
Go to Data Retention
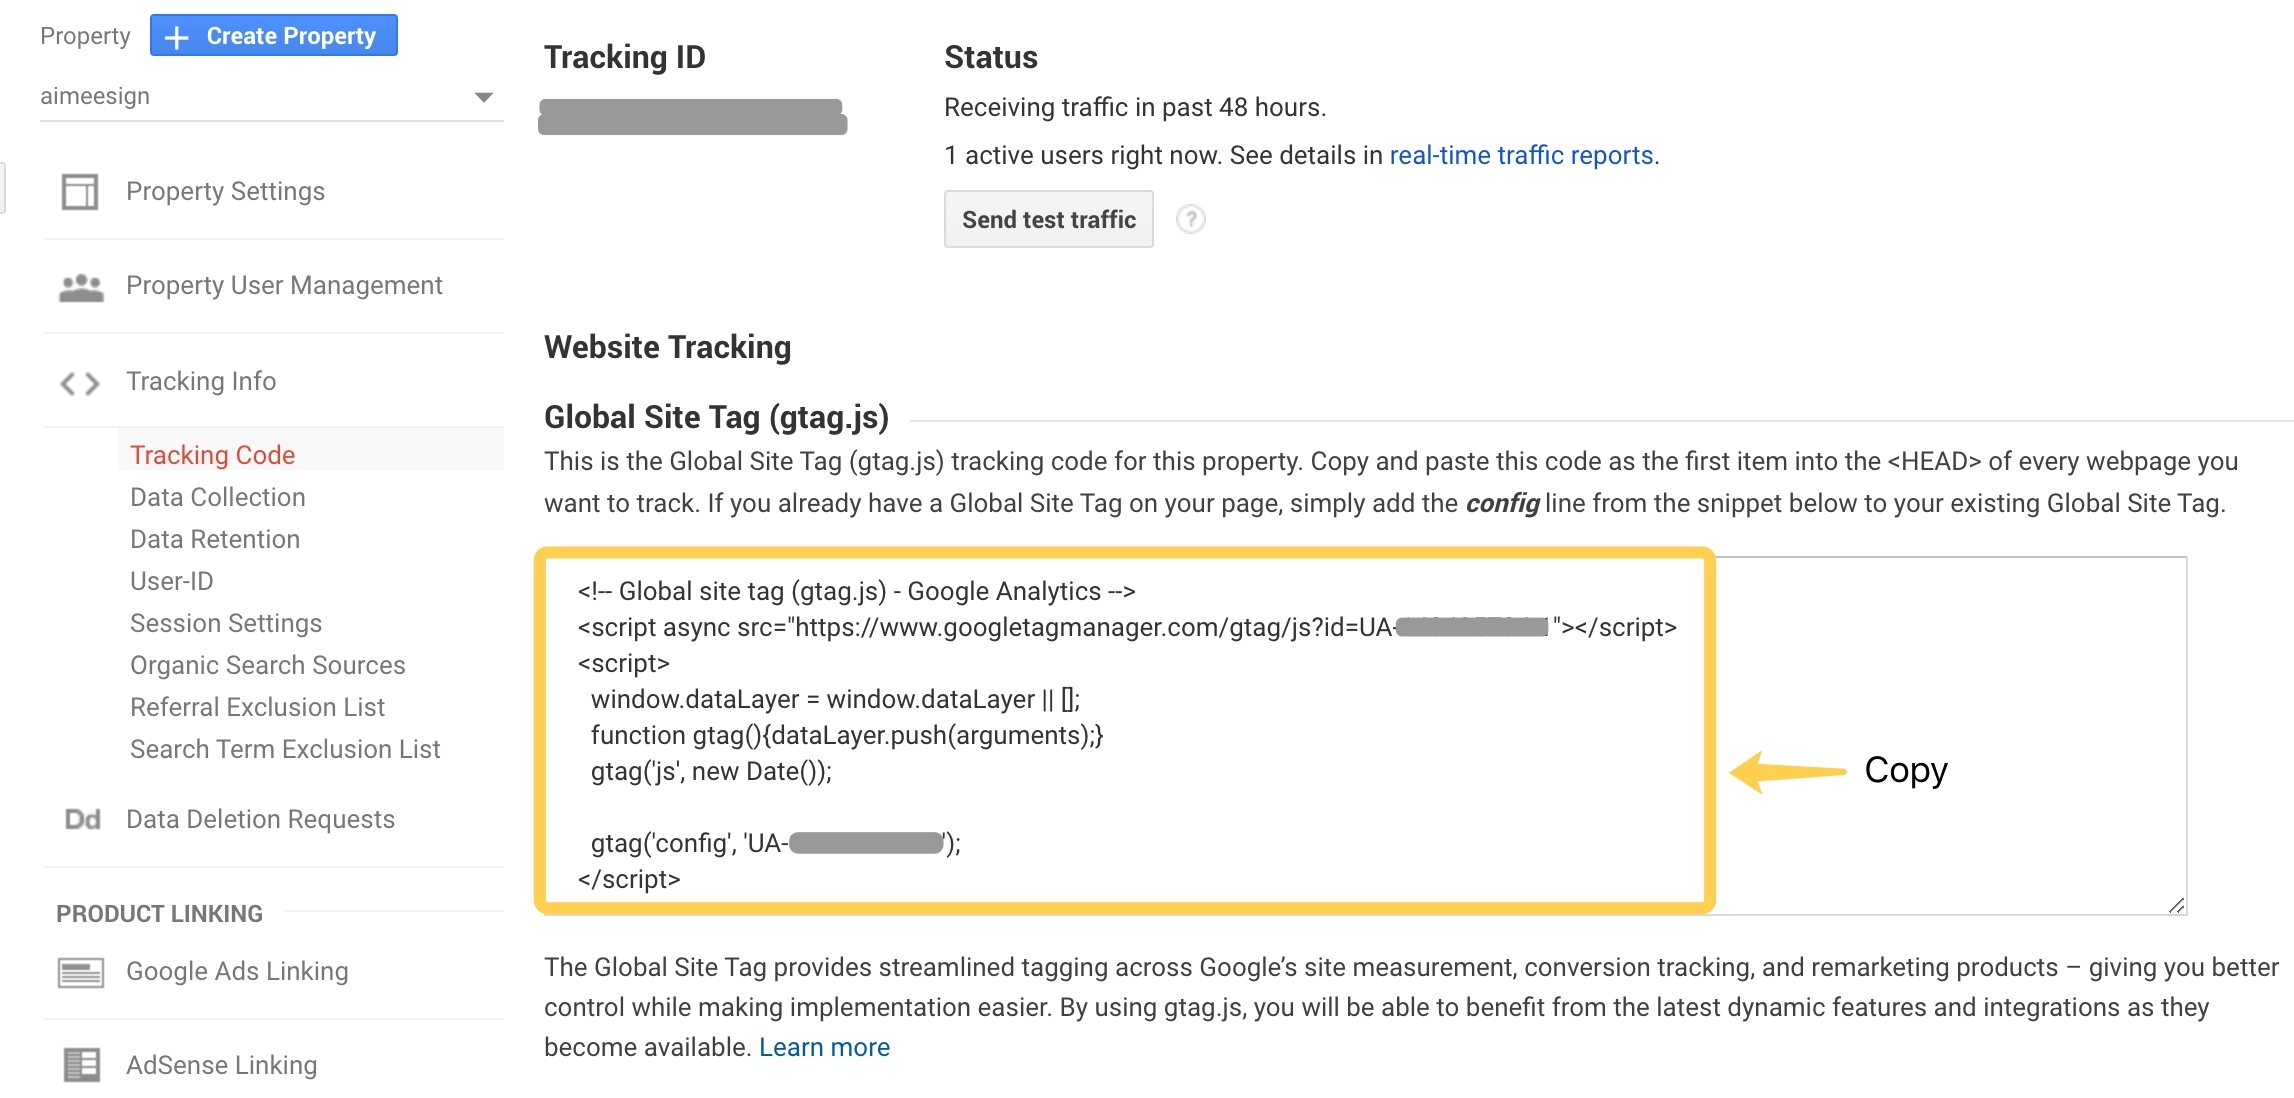(x=215, y=539)
